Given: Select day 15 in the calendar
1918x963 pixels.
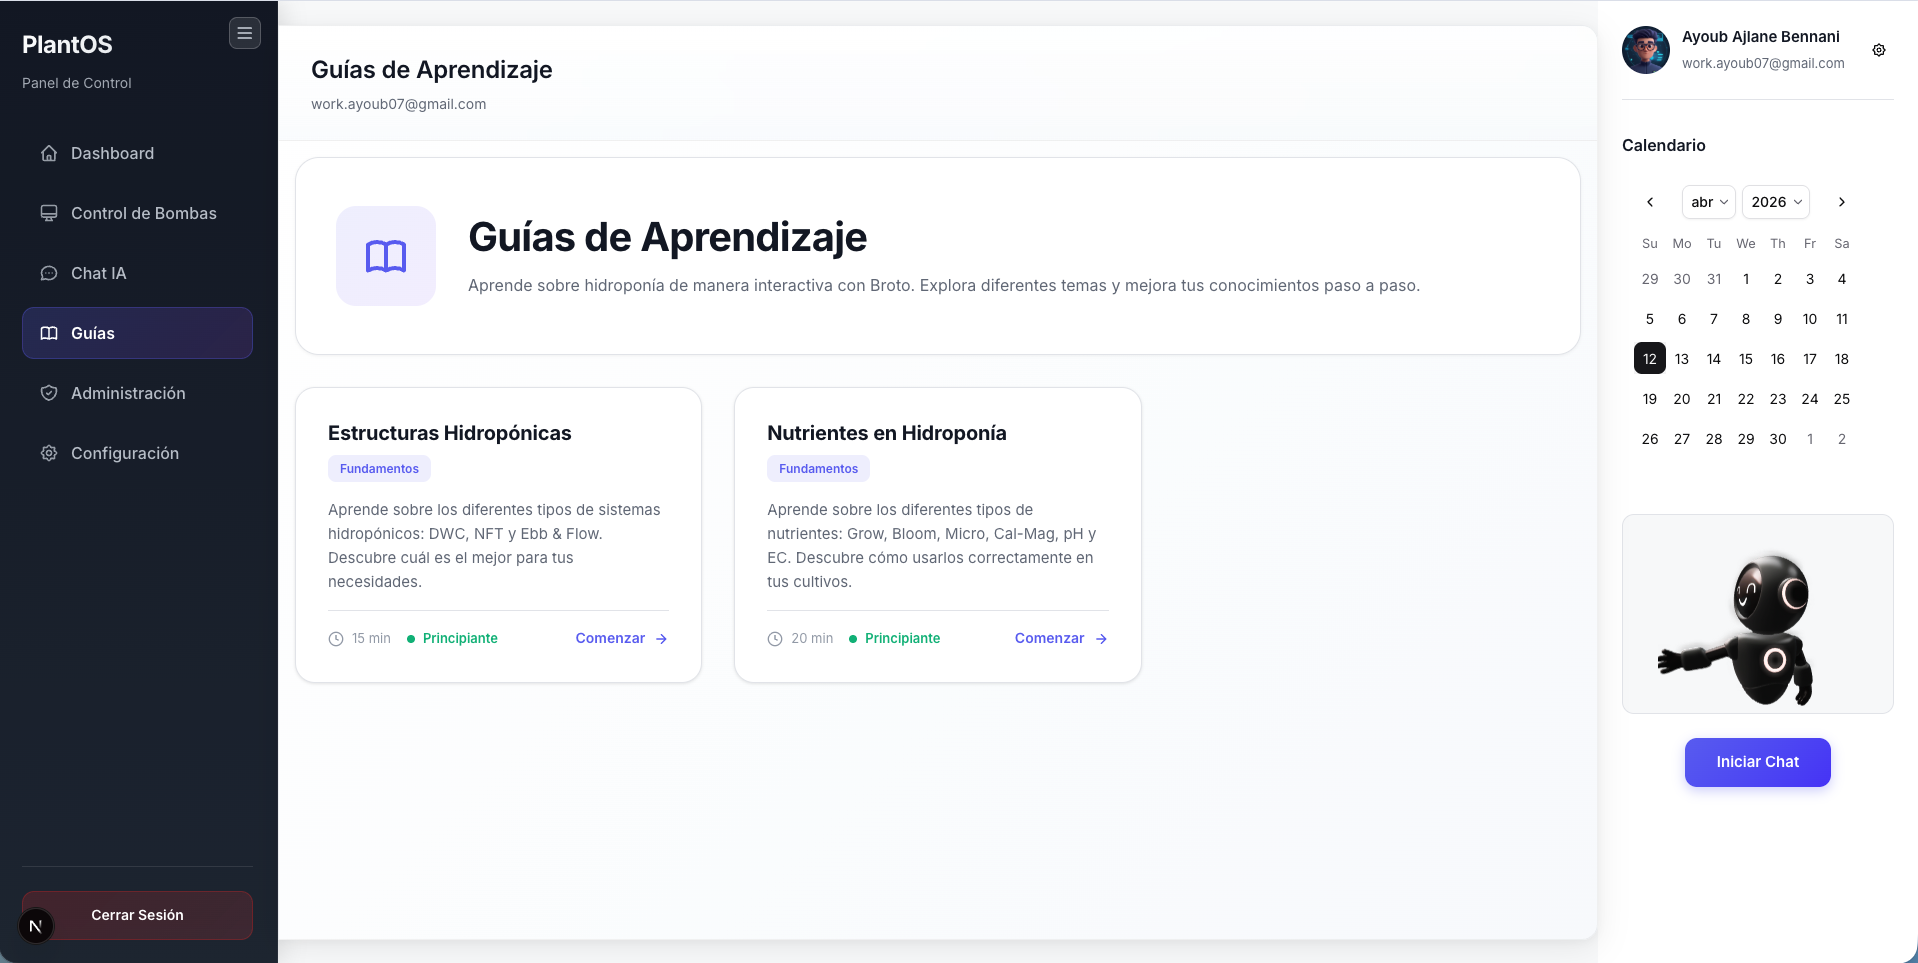Looking at the screenshot, I should click(1746, 358).
